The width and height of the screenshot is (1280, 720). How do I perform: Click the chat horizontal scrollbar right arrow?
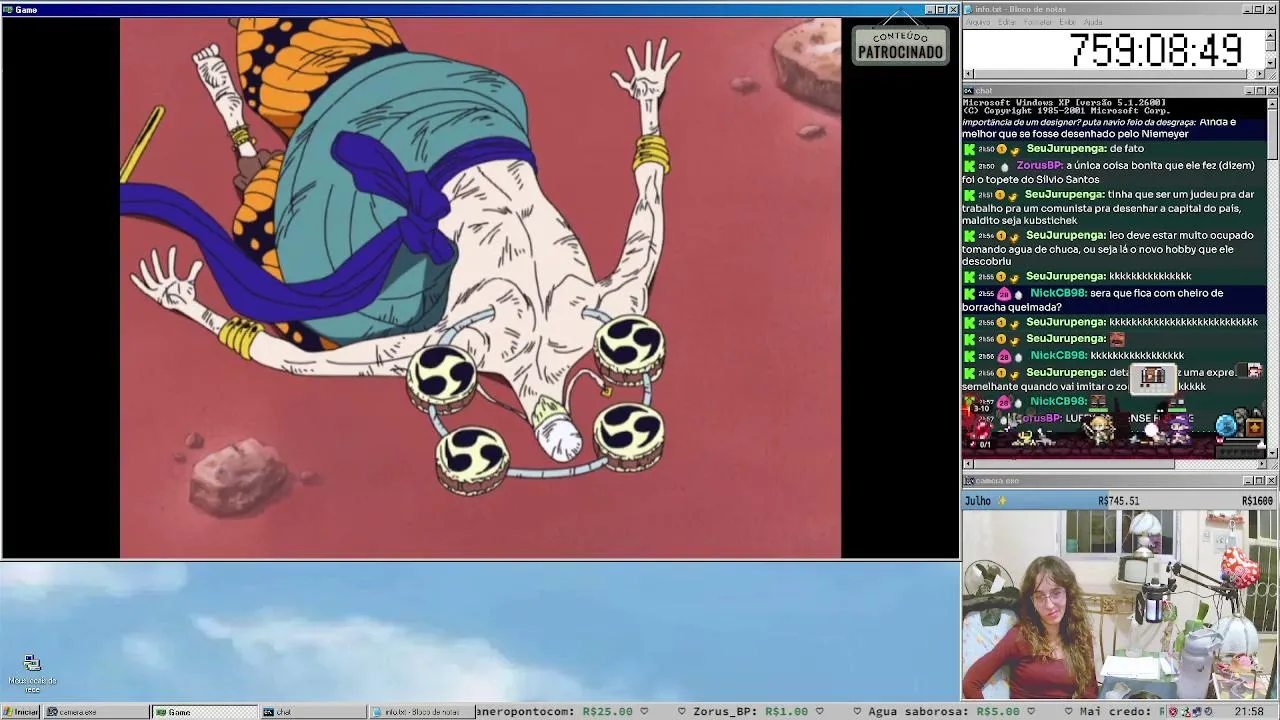tap(1261, 464)
